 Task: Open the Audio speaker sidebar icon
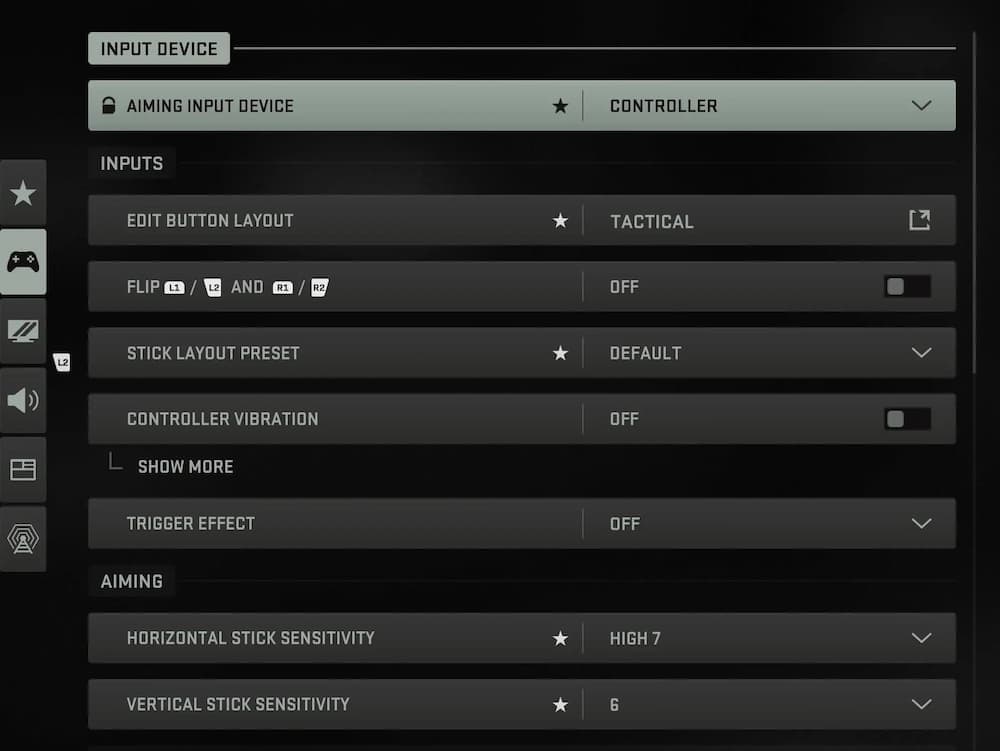point(23,401)
